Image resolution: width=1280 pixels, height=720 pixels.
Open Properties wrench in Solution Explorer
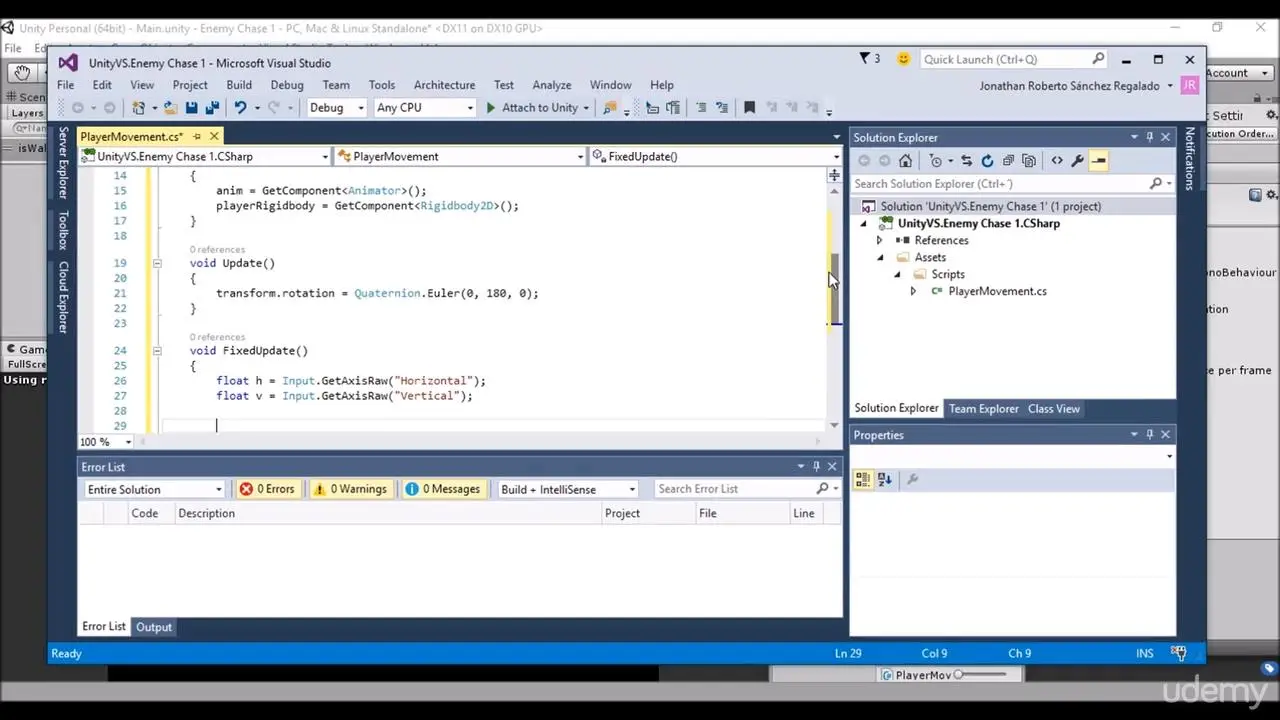tap(1077, 160)
